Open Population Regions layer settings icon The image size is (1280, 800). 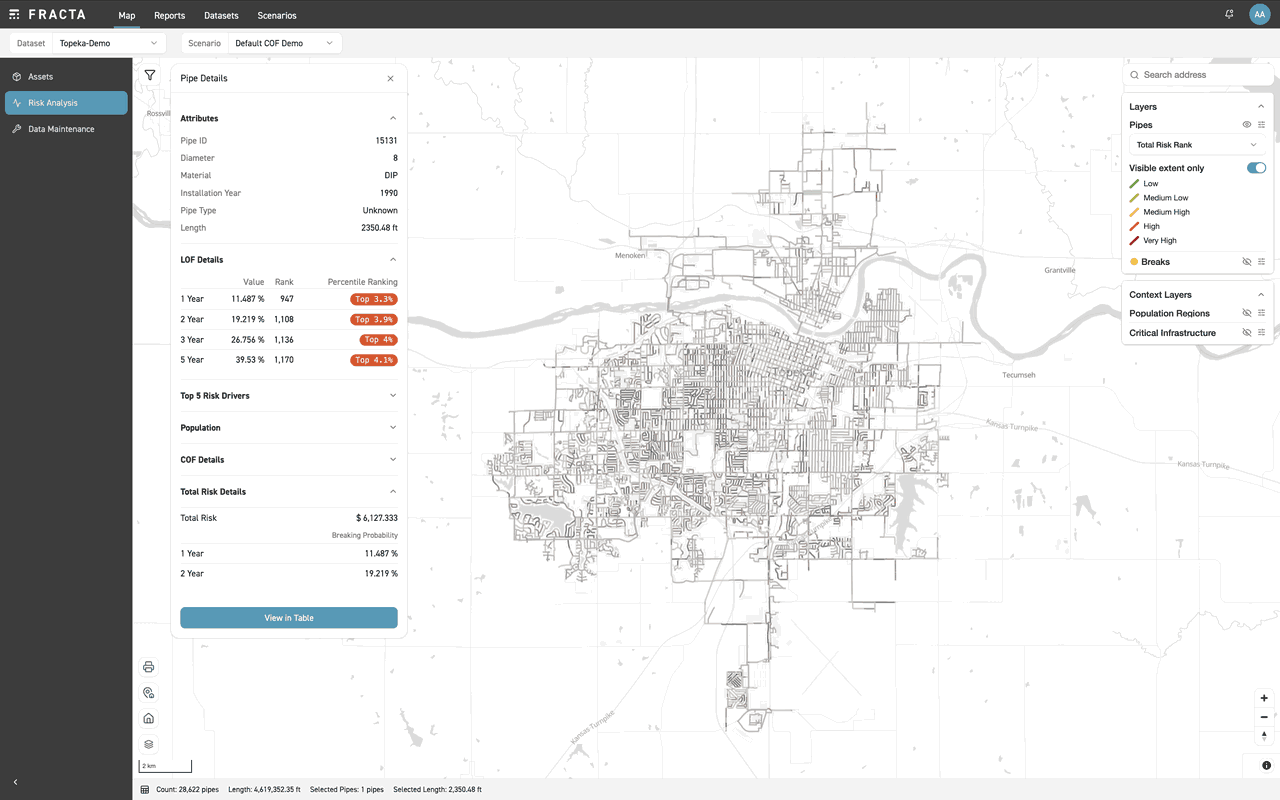[1262, 313]
